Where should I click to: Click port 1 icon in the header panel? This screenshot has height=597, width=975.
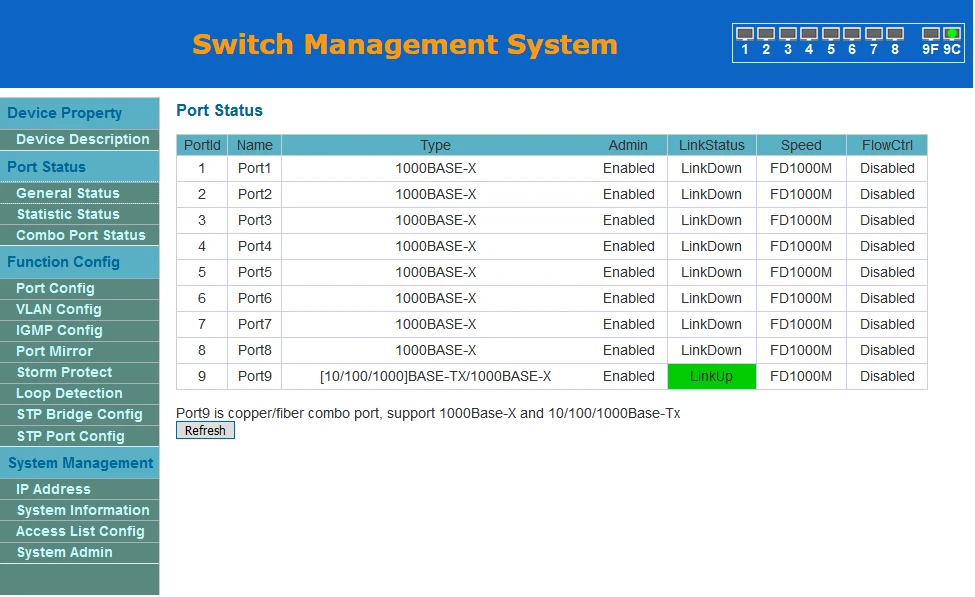click(x=744, y=35)
